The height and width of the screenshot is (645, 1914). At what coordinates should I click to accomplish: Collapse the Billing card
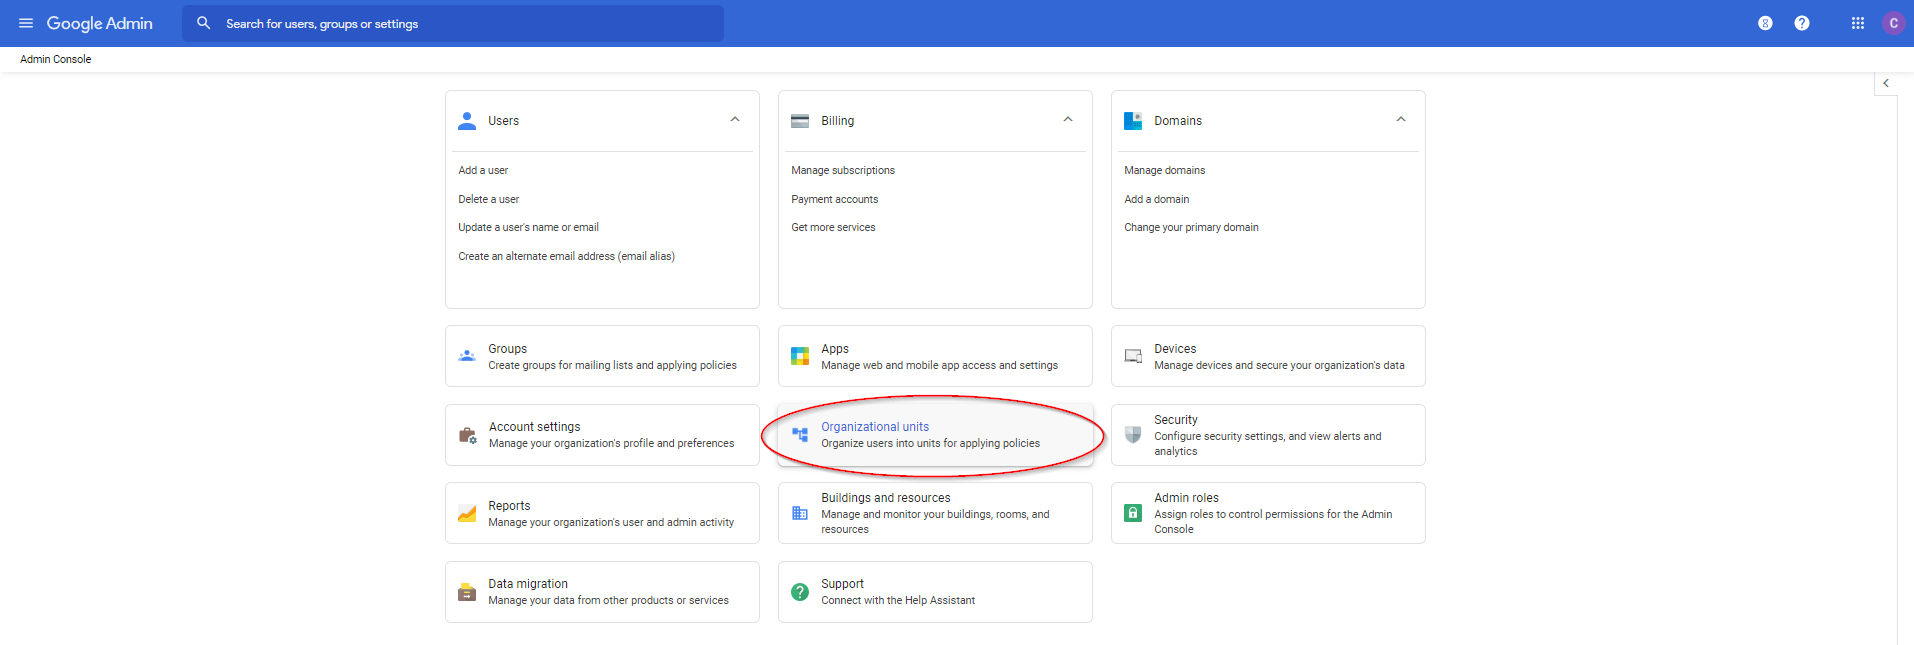1068,119
